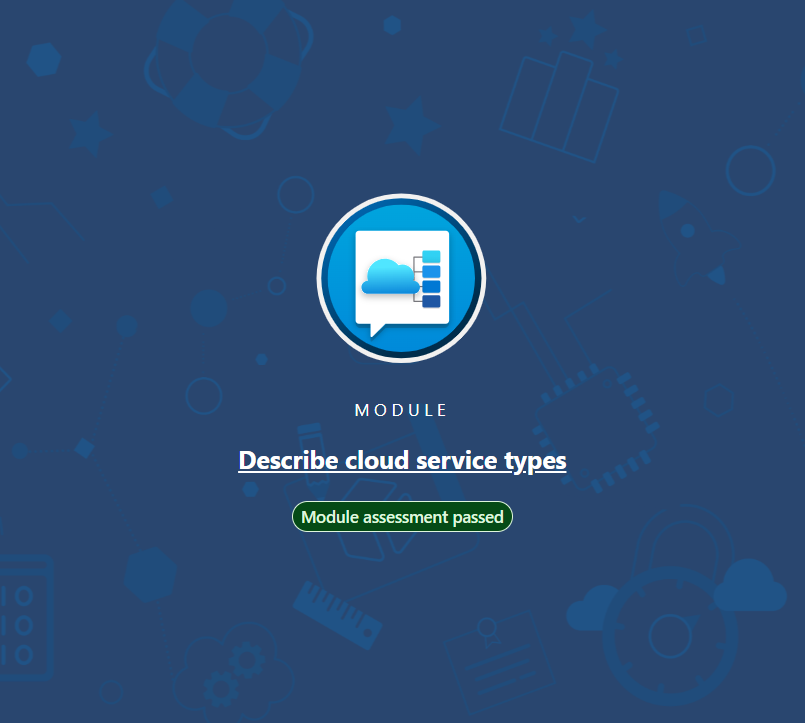Click the cloud icon in the module badge
805x723 pixels.
pyautogui.click(x=390, y=276)
